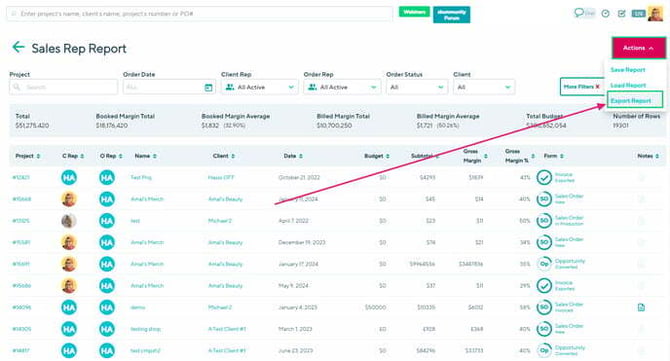
Task: Open the Client filter dropdown
Action: point(484,87)
